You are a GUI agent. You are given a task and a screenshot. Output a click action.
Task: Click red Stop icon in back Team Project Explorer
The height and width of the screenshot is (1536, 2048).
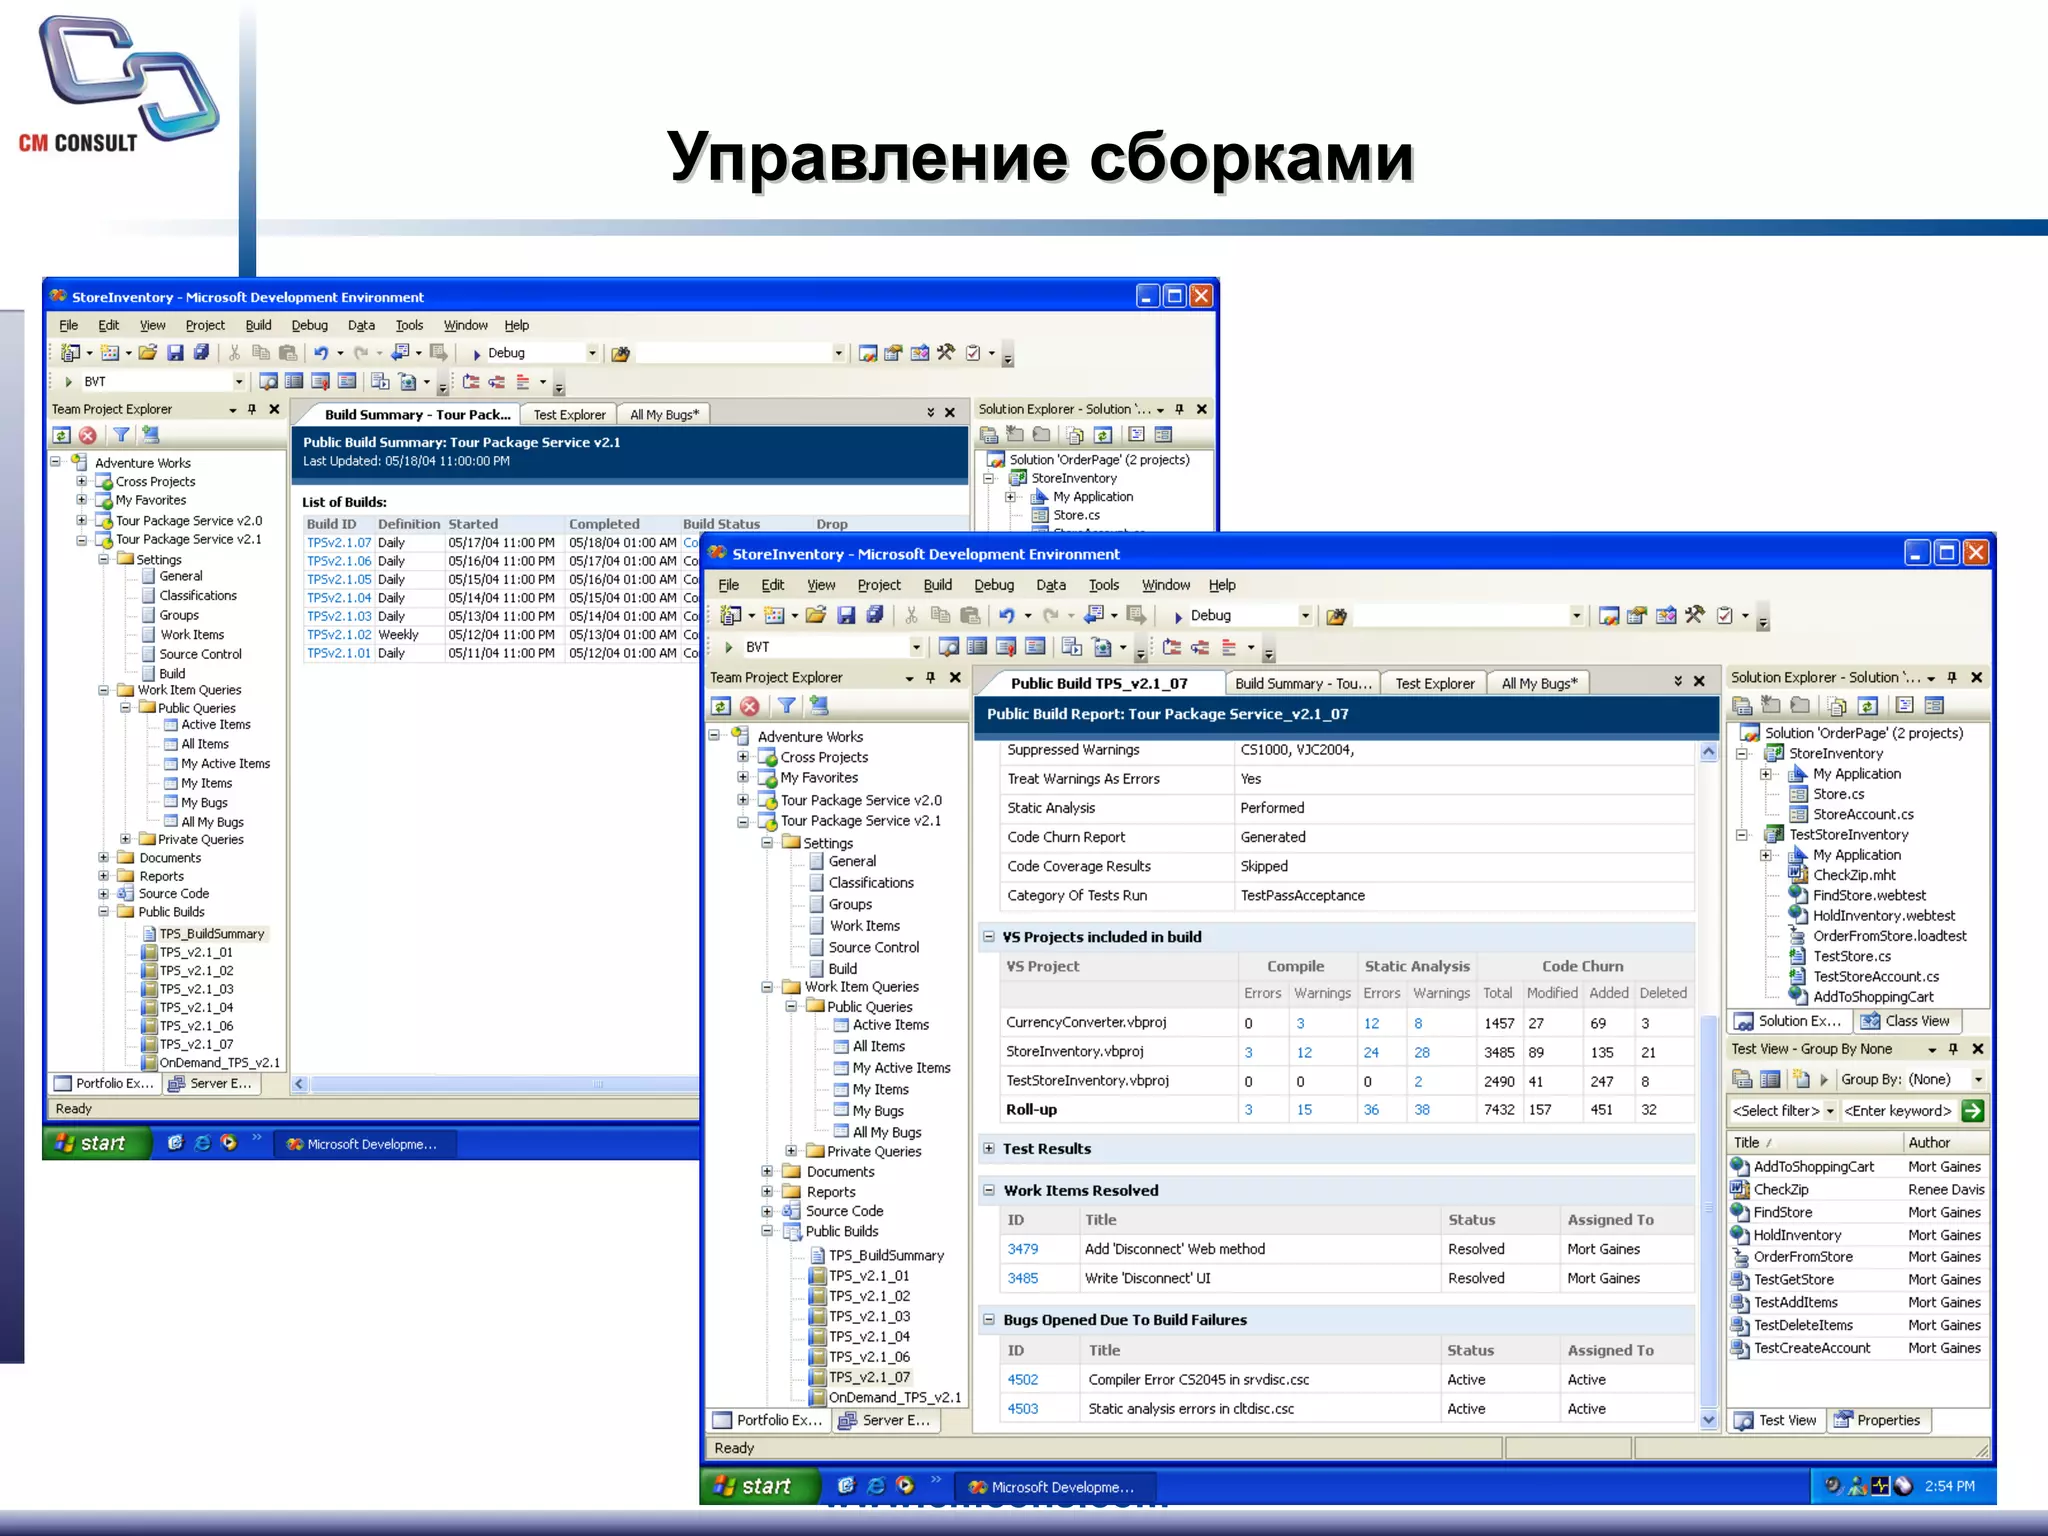pos(88,435)
